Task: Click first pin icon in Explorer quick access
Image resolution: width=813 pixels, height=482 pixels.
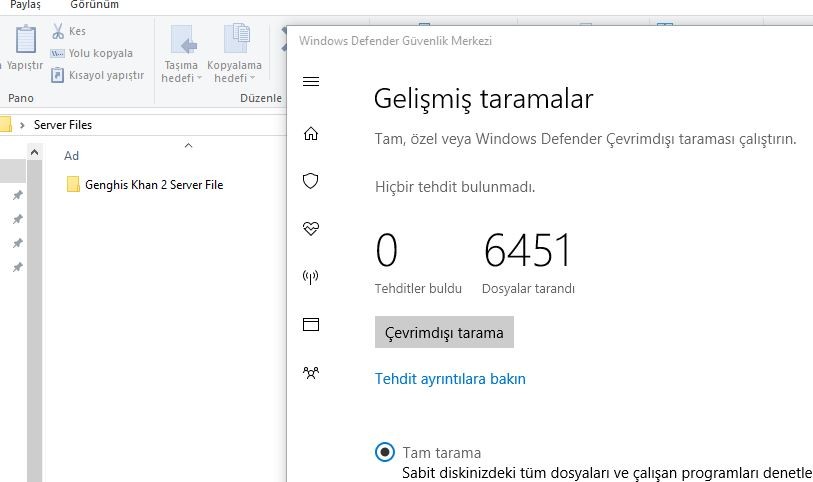Action: point(18,195)
